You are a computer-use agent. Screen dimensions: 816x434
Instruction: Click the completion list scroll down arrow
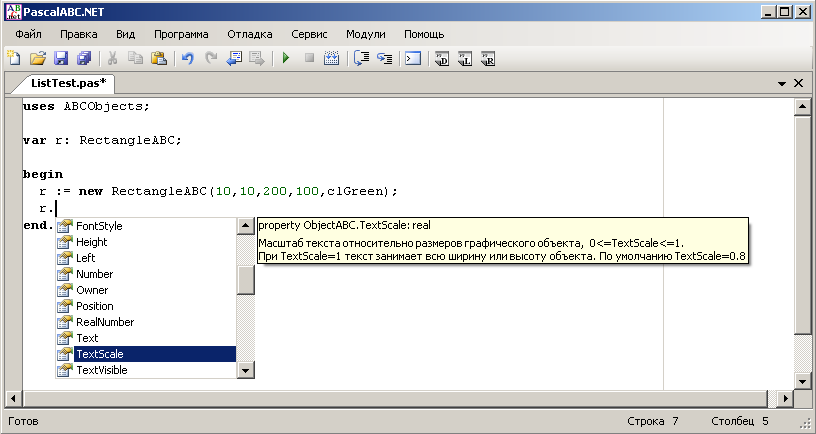coord(246,370)
